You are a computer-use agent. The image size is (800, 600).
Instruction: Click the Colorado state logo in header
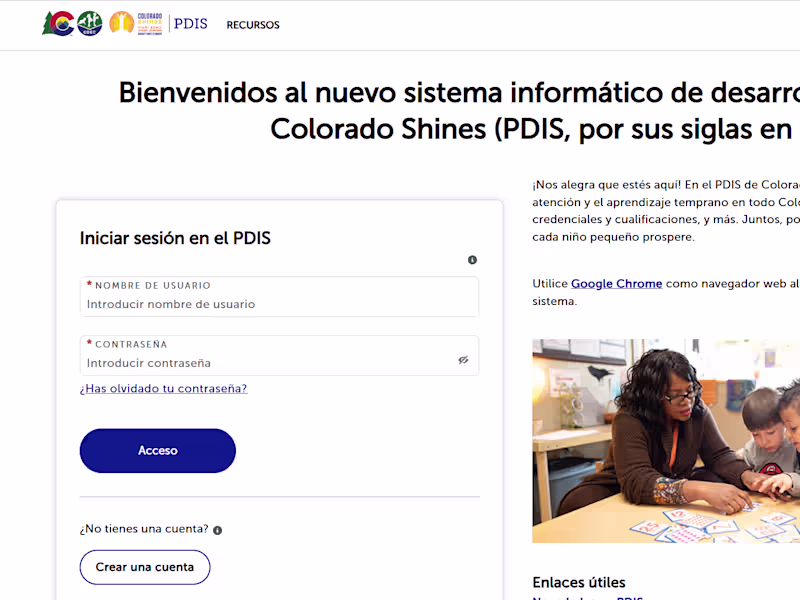coord(58,23)
